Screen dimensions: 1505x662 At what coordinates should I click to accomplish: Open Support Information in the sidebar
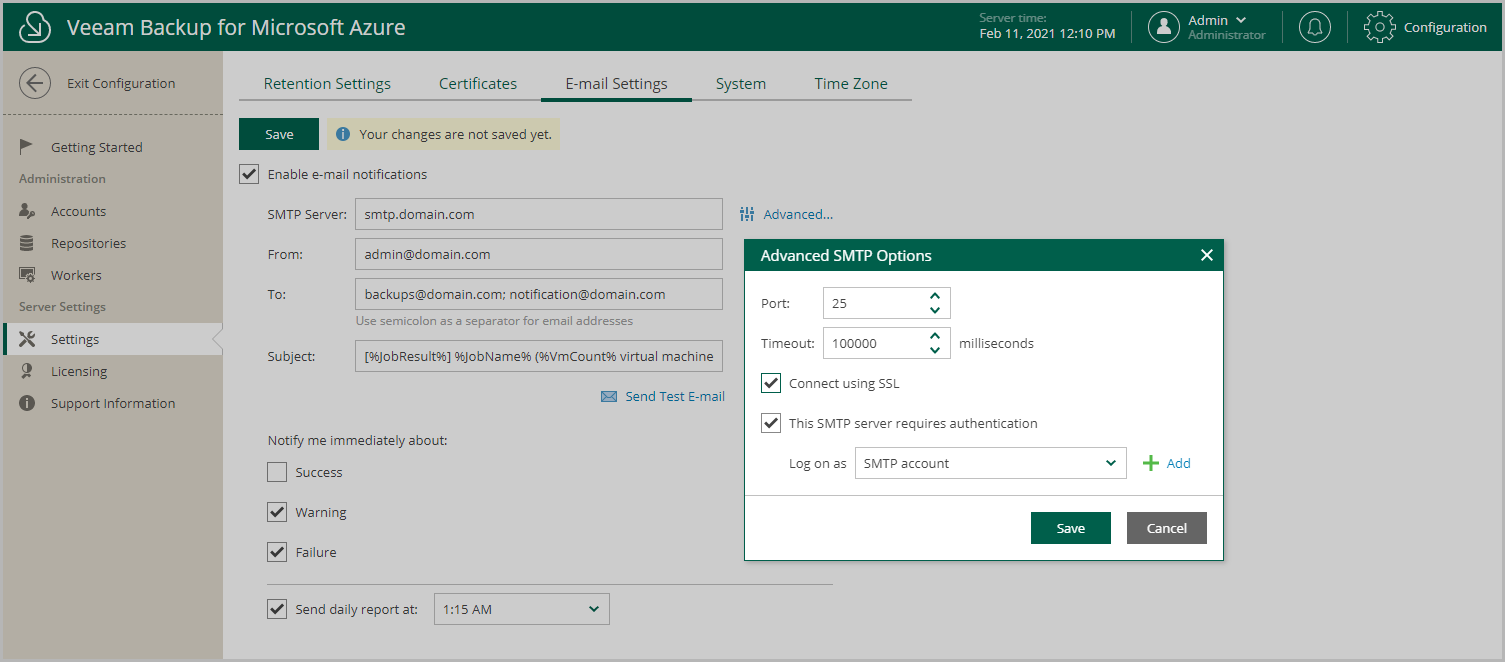click(x=113, y=403)
